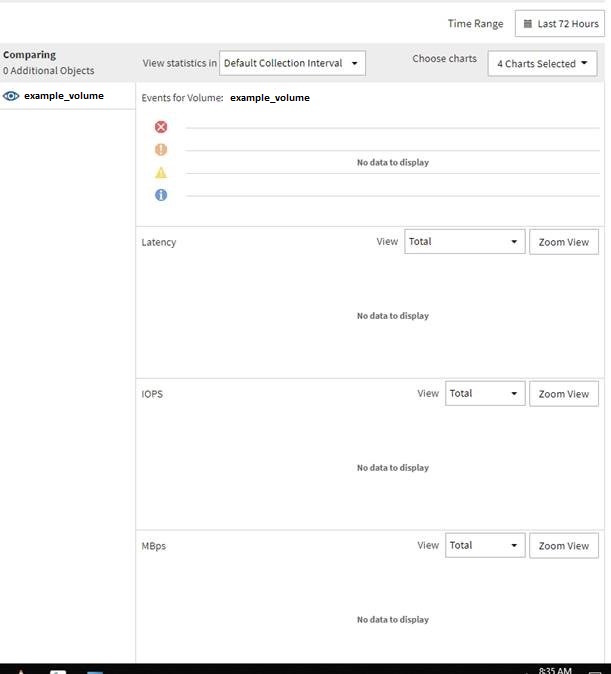Click the yellow warning triangle icon
The width and height of the screenshot is (611, 674).
coord(161,173)
